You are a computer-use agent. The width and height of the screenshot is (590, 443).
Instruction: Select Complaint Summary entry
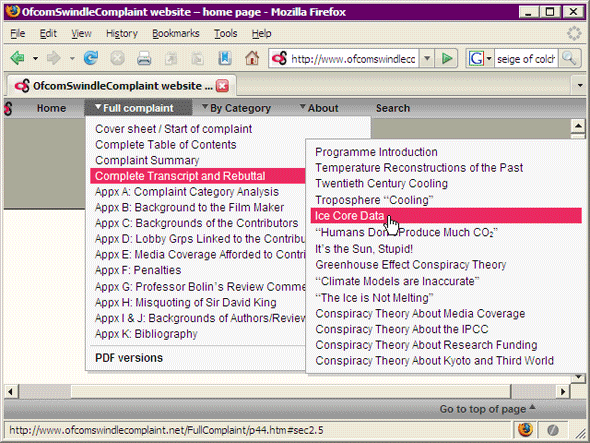click(147, 161)
